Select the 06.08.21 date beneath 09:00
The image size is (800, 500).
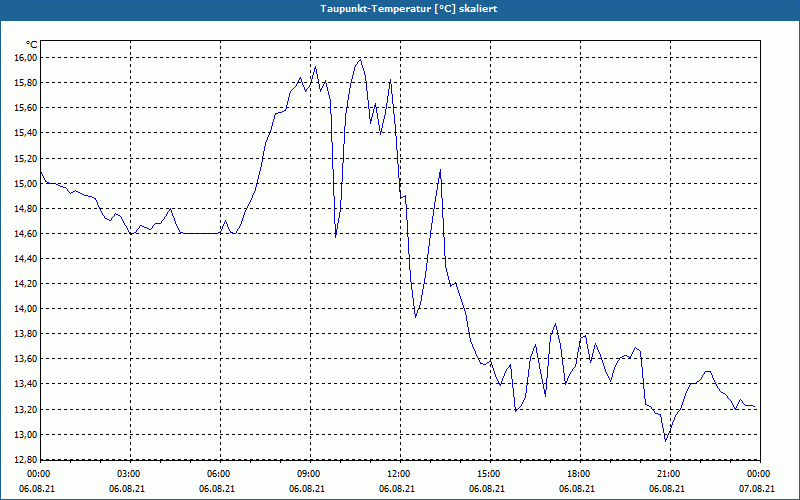pos(307,488)
